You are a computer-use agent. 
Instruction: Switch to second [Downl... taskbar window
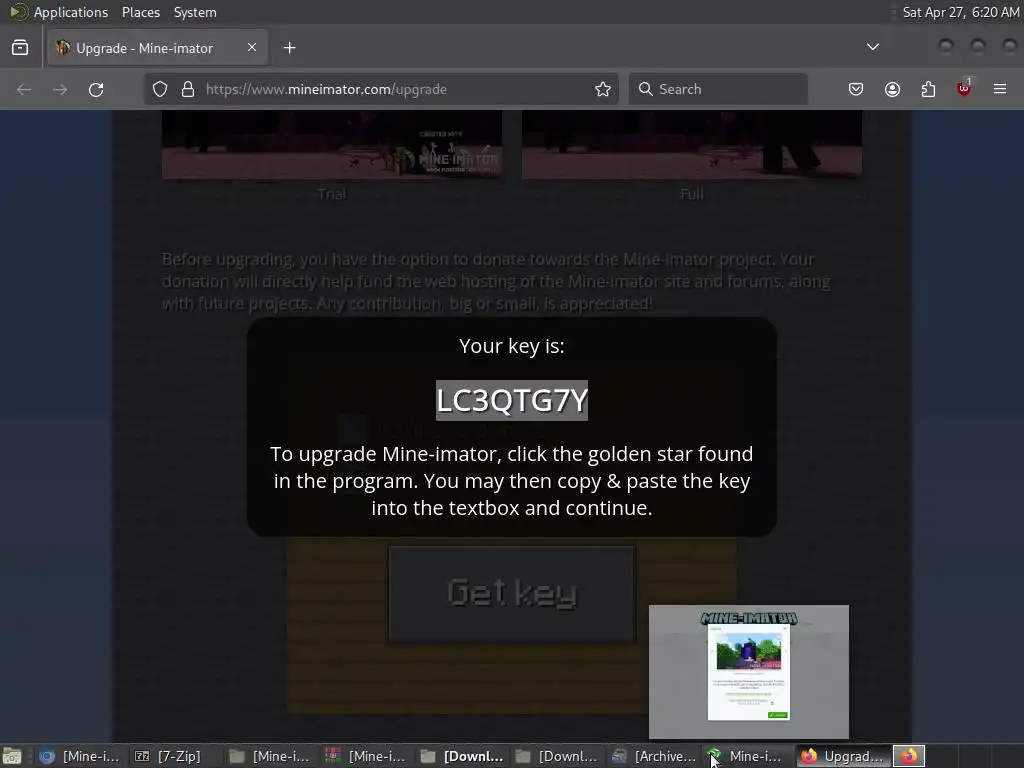tap(557, 756)
